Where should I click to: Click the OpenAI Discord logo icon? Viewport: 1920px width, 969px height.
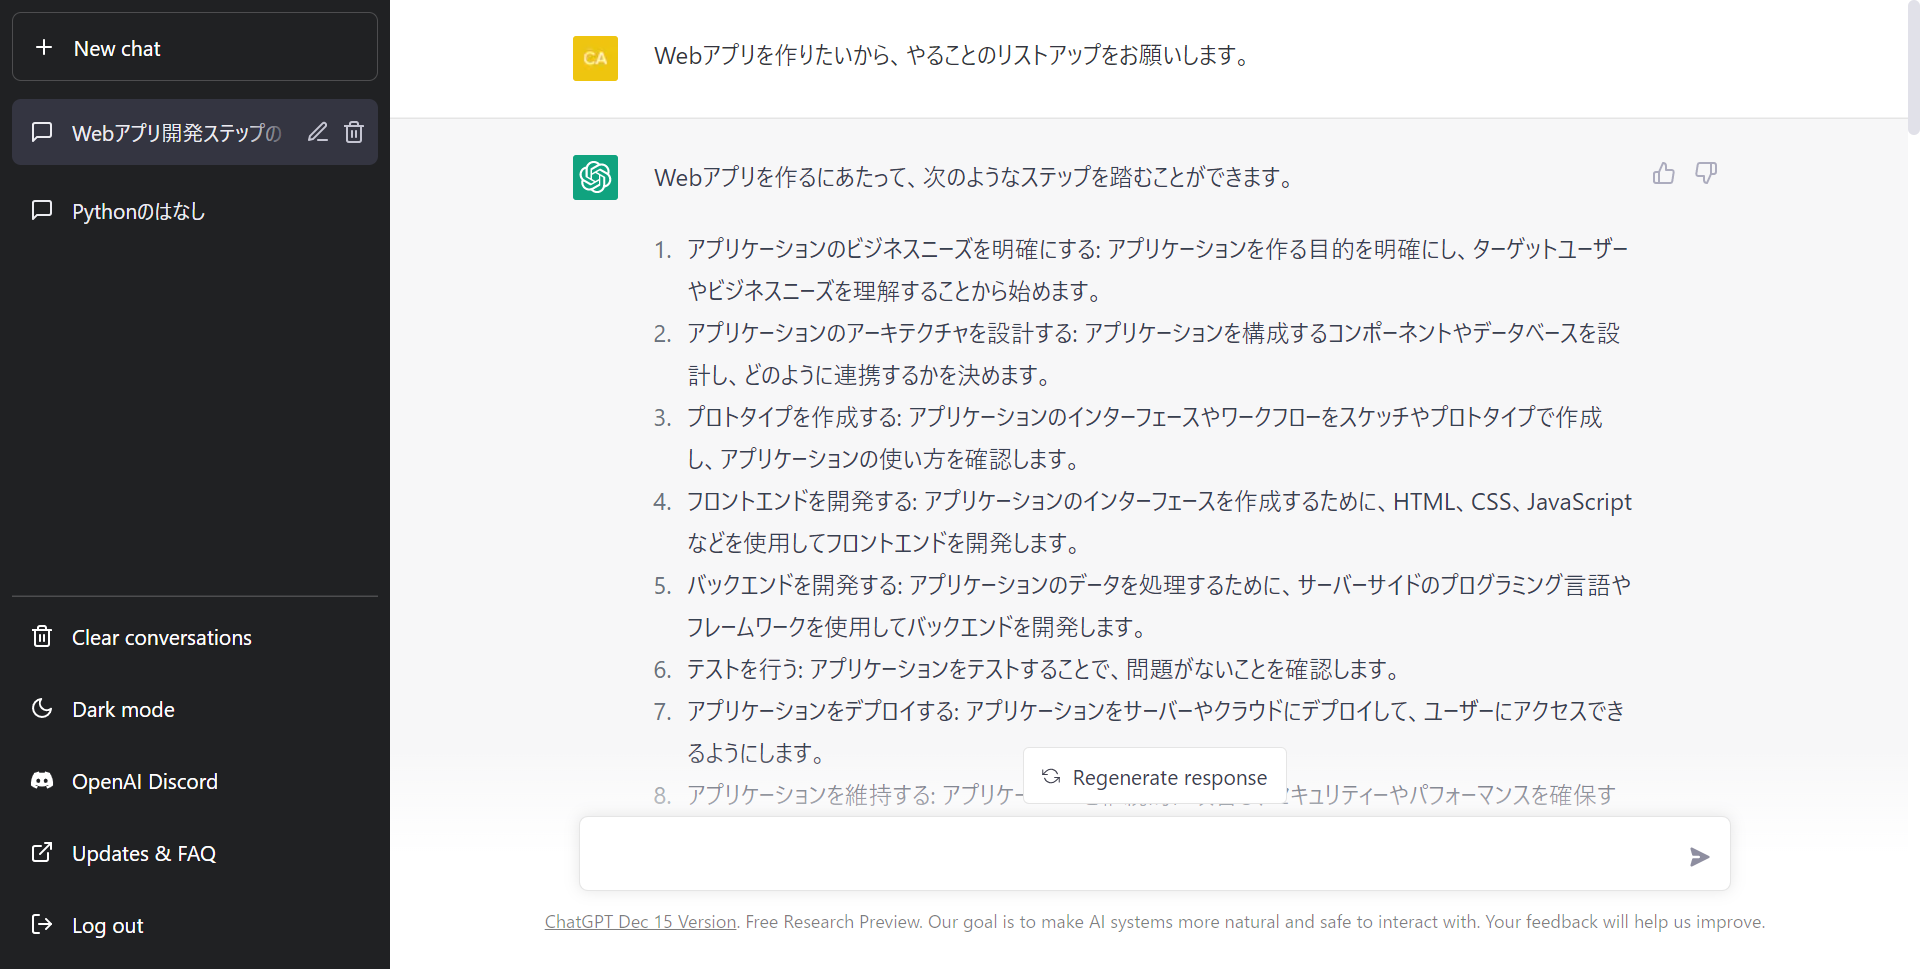42,780
